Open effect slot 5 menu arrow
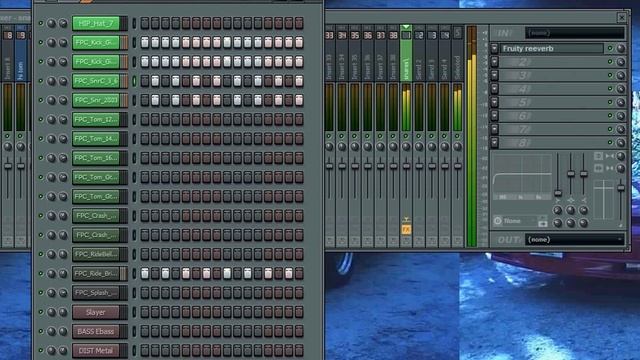Screen dimensions: 640x360 tap(494, 102)
